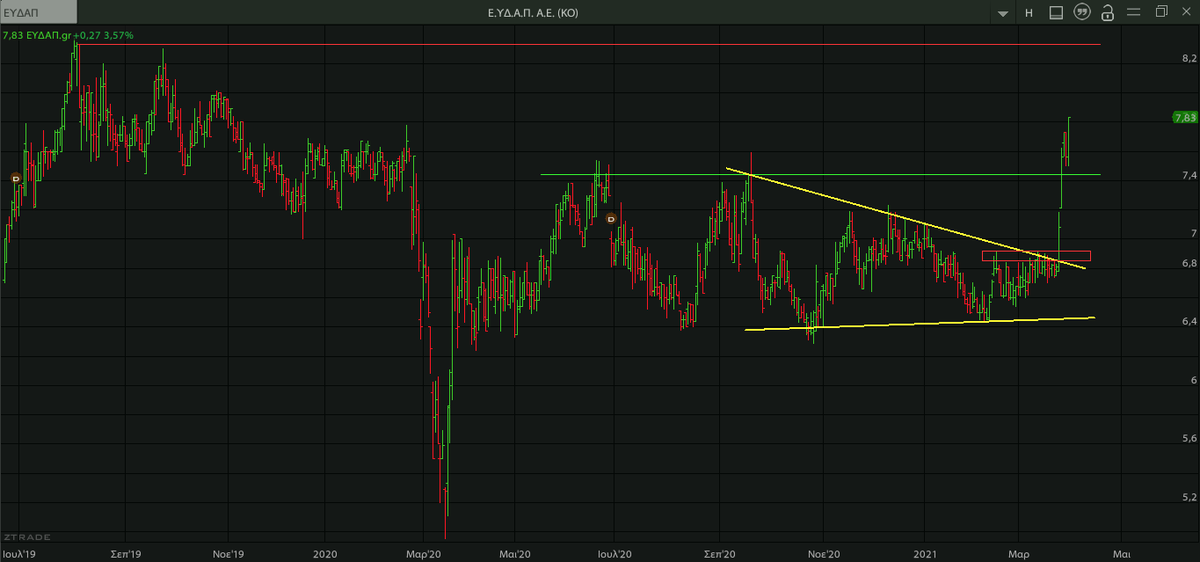Click the Σεπ'20 date label
This screenshot has height=562, width=1200.
(721, 552)
